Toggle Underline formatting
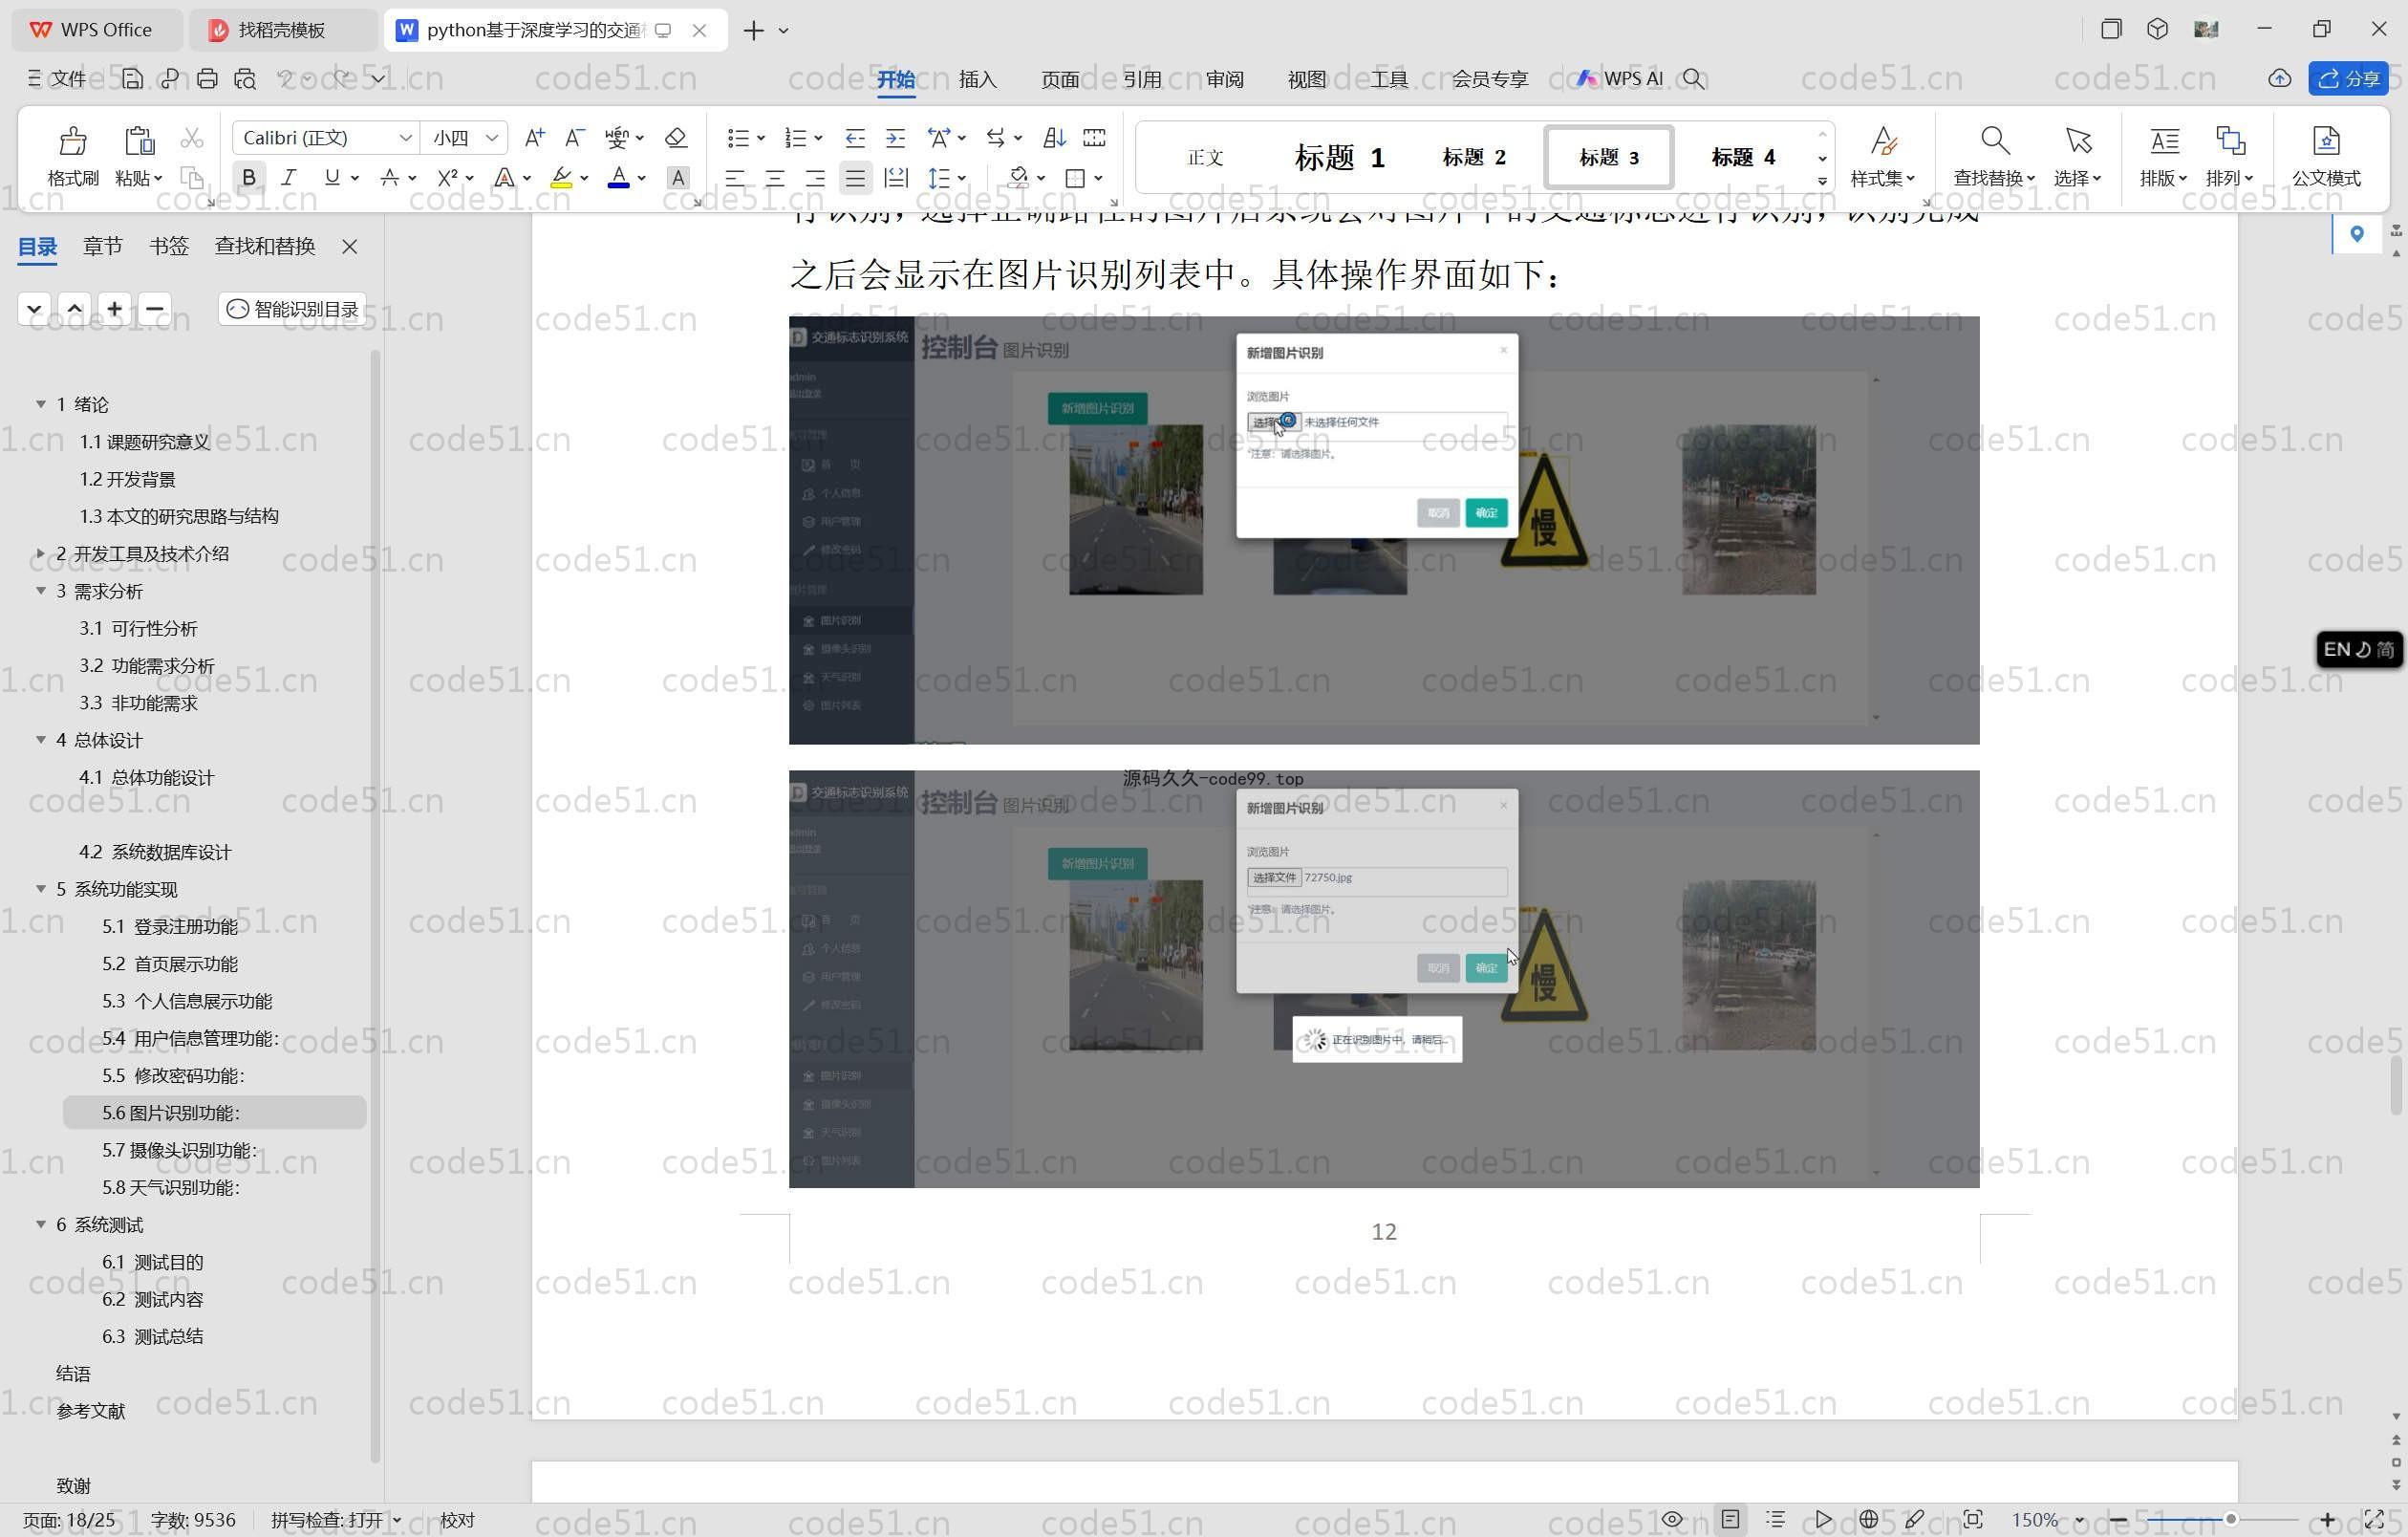The width and height of the screenshot is (2408, 1537). click(331, 178)
